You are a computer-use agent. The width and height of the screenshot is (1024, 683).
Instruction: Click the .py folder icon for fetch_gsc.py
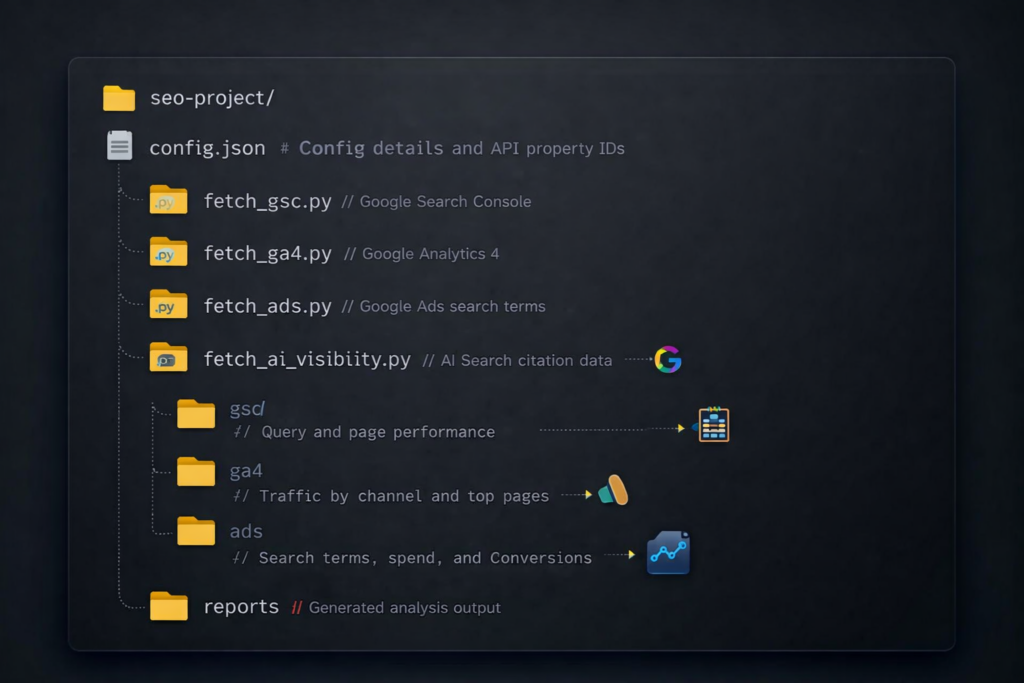click(x=167, y=200)
